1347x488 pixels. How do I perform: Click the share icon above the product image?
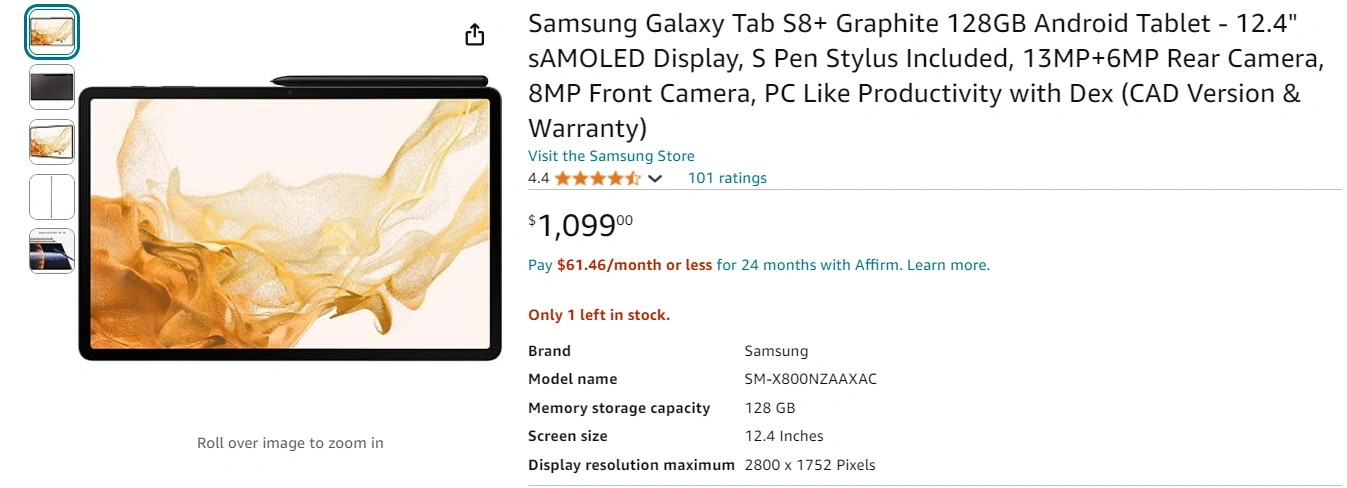point(475,35)
